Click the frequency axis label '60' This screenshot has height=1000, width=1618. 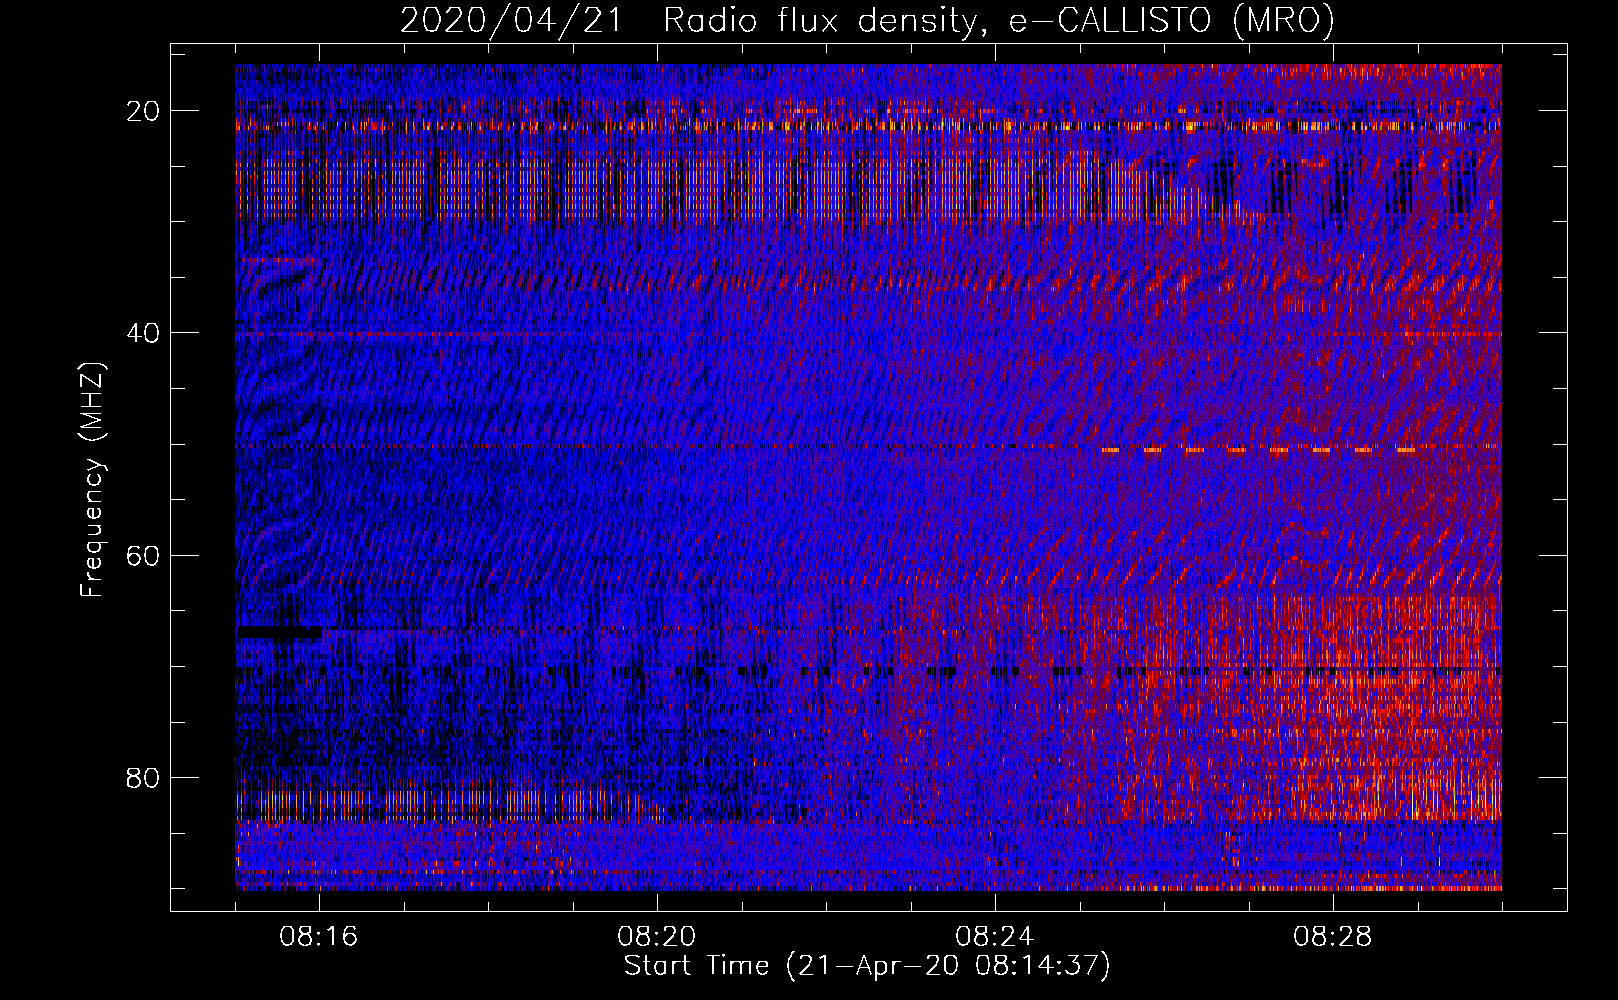click(144, 555)
